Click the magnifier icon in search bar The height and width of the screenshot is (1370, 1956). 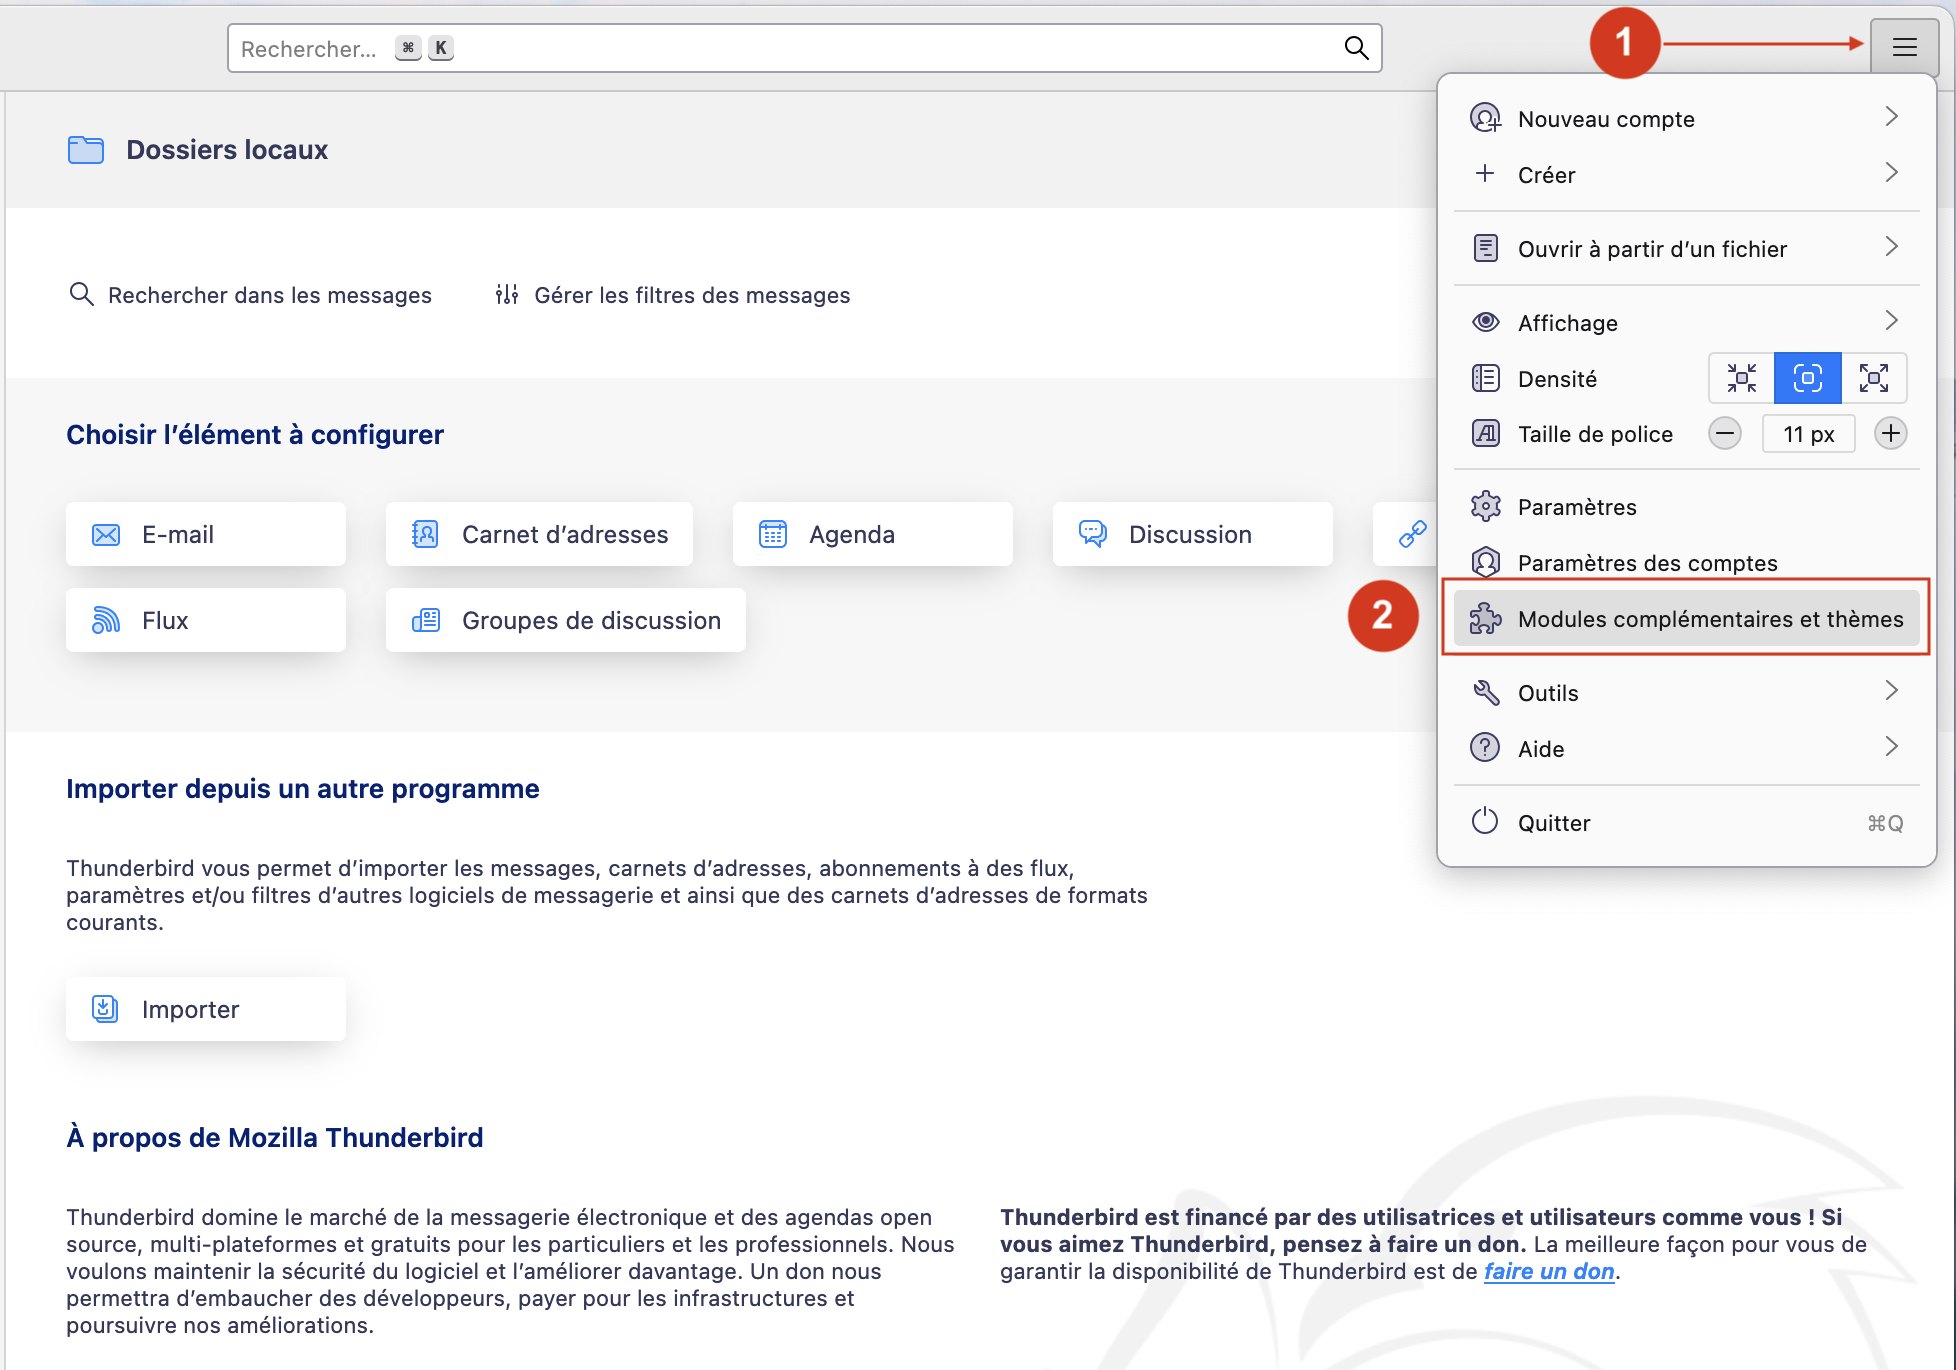click(1356, 48)
